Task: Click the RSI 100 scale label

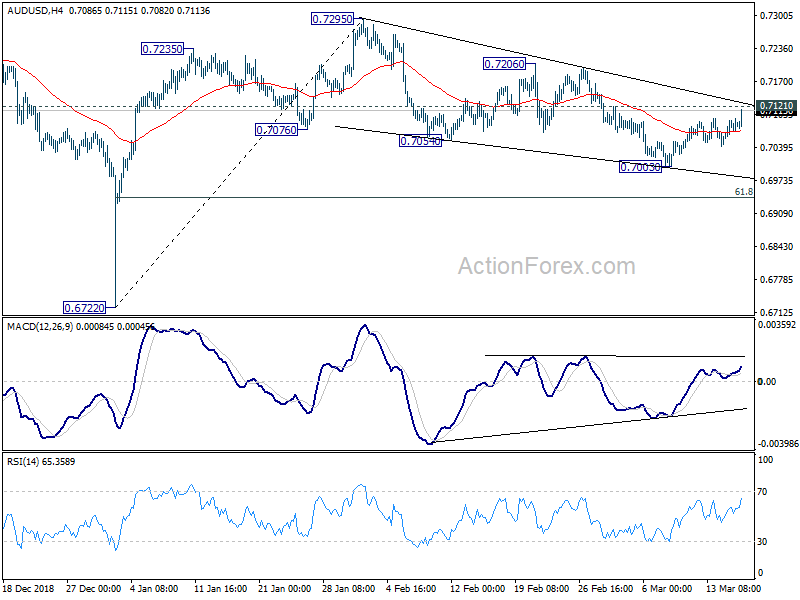Action: [x=766, y=460]
